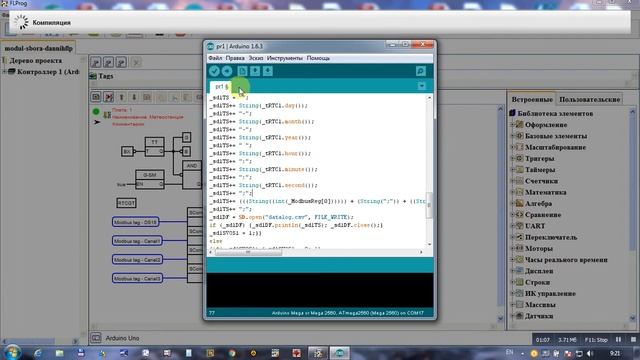Screen dimensions: 640x360
Task: Open the Правка menu in Arduino IDE
Action: click(235, 58)
